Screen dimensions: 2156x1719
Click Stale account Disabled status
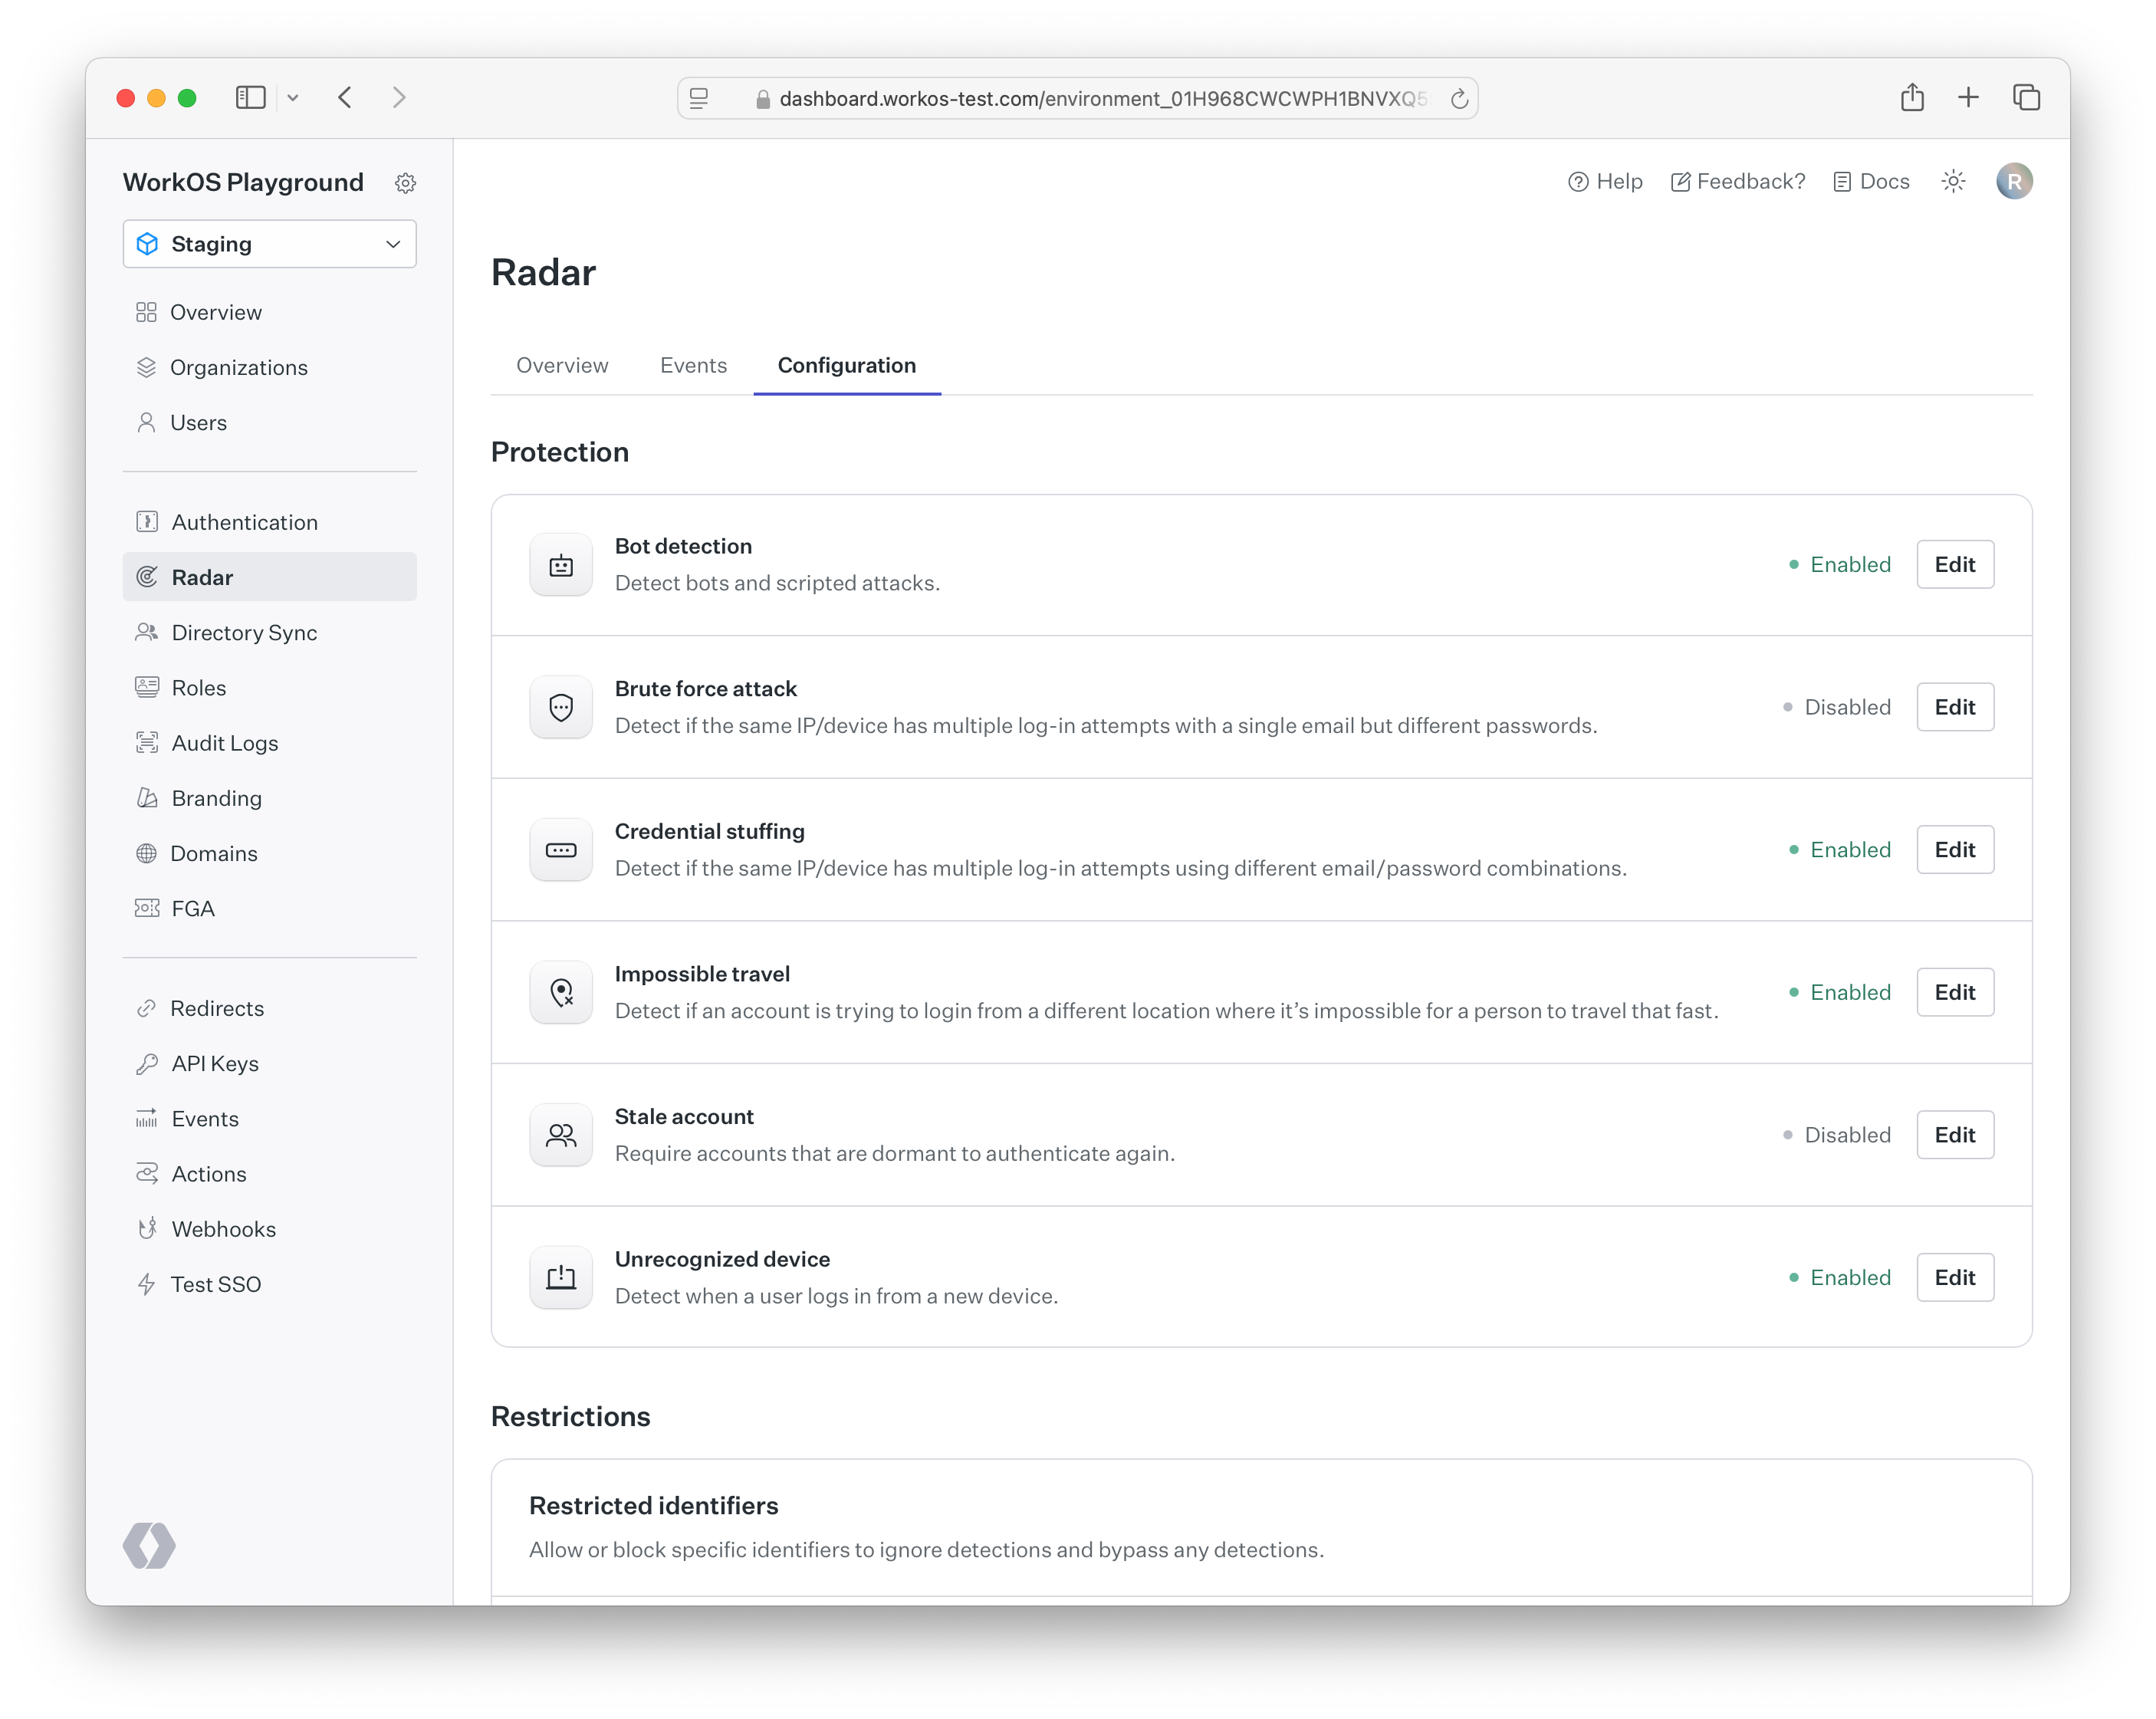[1837, 1135]
